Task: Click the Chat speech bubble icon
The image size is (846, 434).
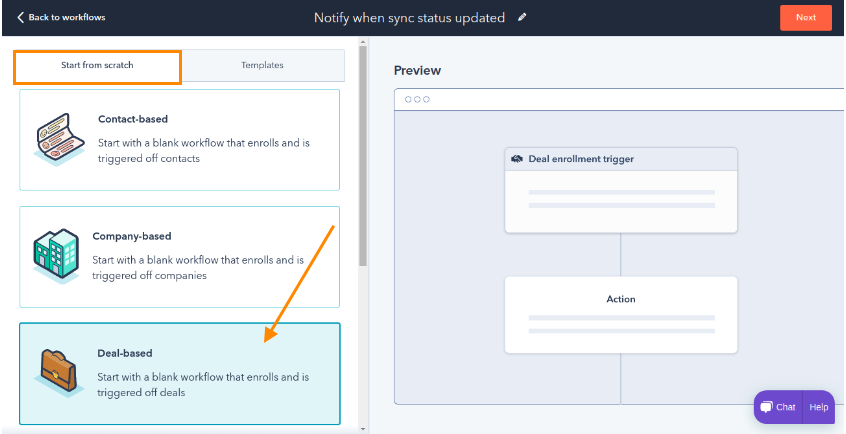Action: tap(767, 408)
